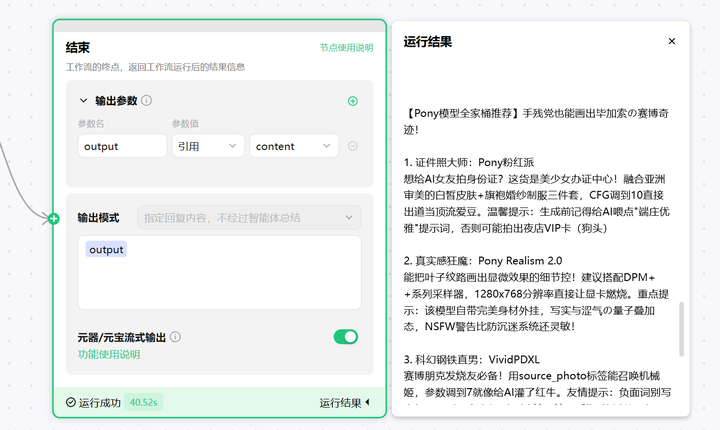720x430 pixels.
Task: Click the 参数值 column label
Action: 186,124
